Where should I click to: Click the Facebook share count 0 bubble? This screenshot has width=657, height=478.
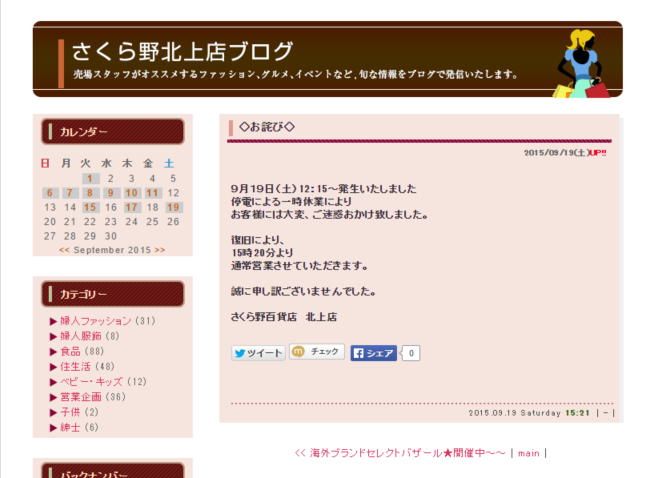click(x=411, y=353)
